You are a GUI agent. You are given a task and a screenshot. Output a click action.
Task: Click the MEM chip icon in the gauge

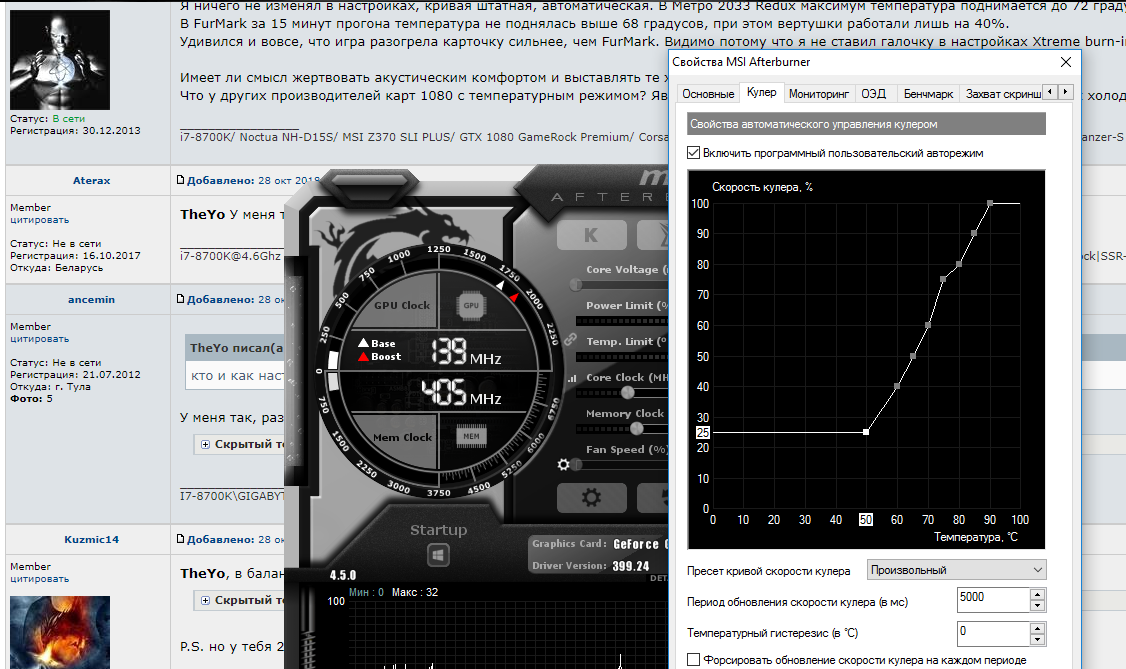pyautogui.click(x=471, y=436)
